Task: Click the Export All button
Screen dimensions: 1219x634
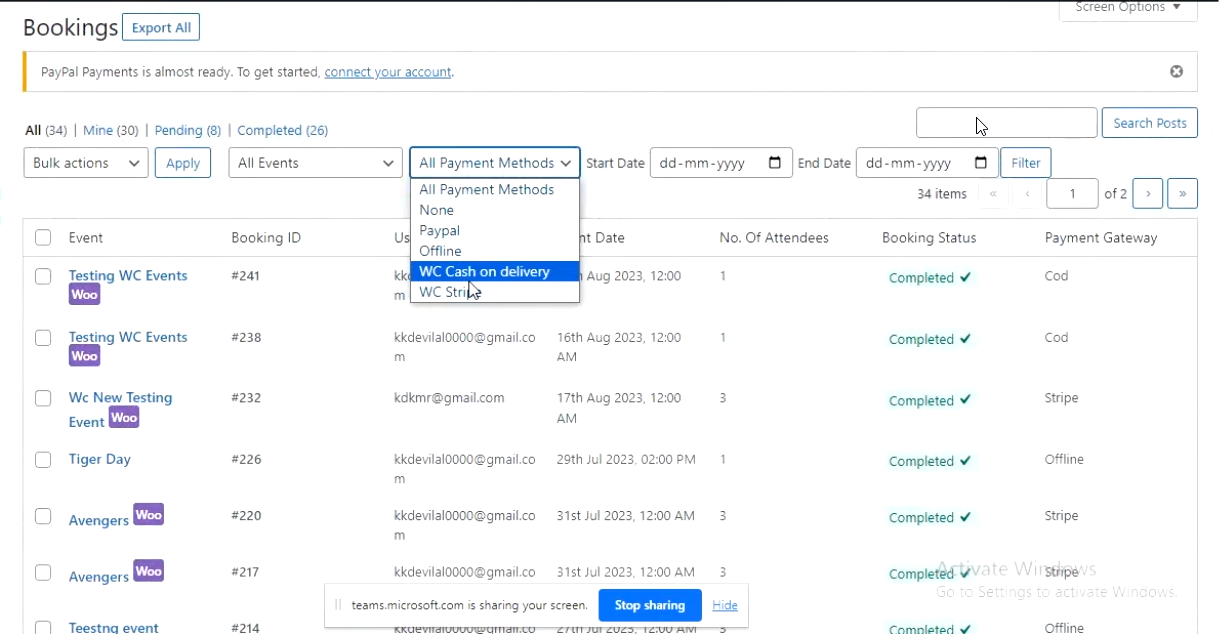Action: point(161,28)
